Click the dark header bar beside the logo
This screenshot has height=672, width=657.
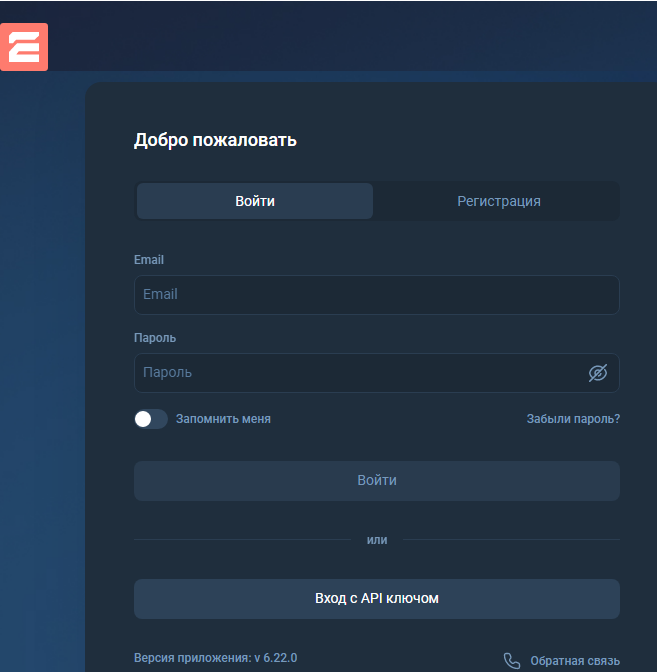pyautogui.click(x=350, y=35)
